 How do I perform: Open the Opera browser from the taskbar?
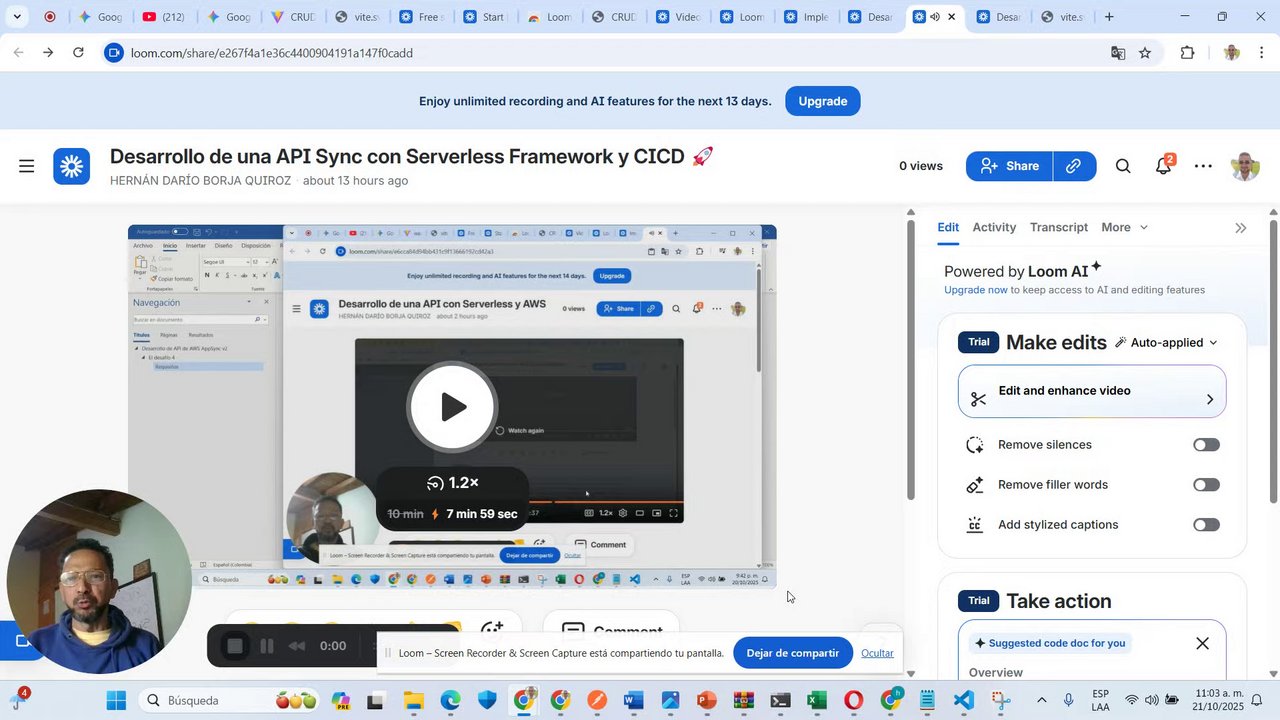pyautogui.click(x=854, y=700)
